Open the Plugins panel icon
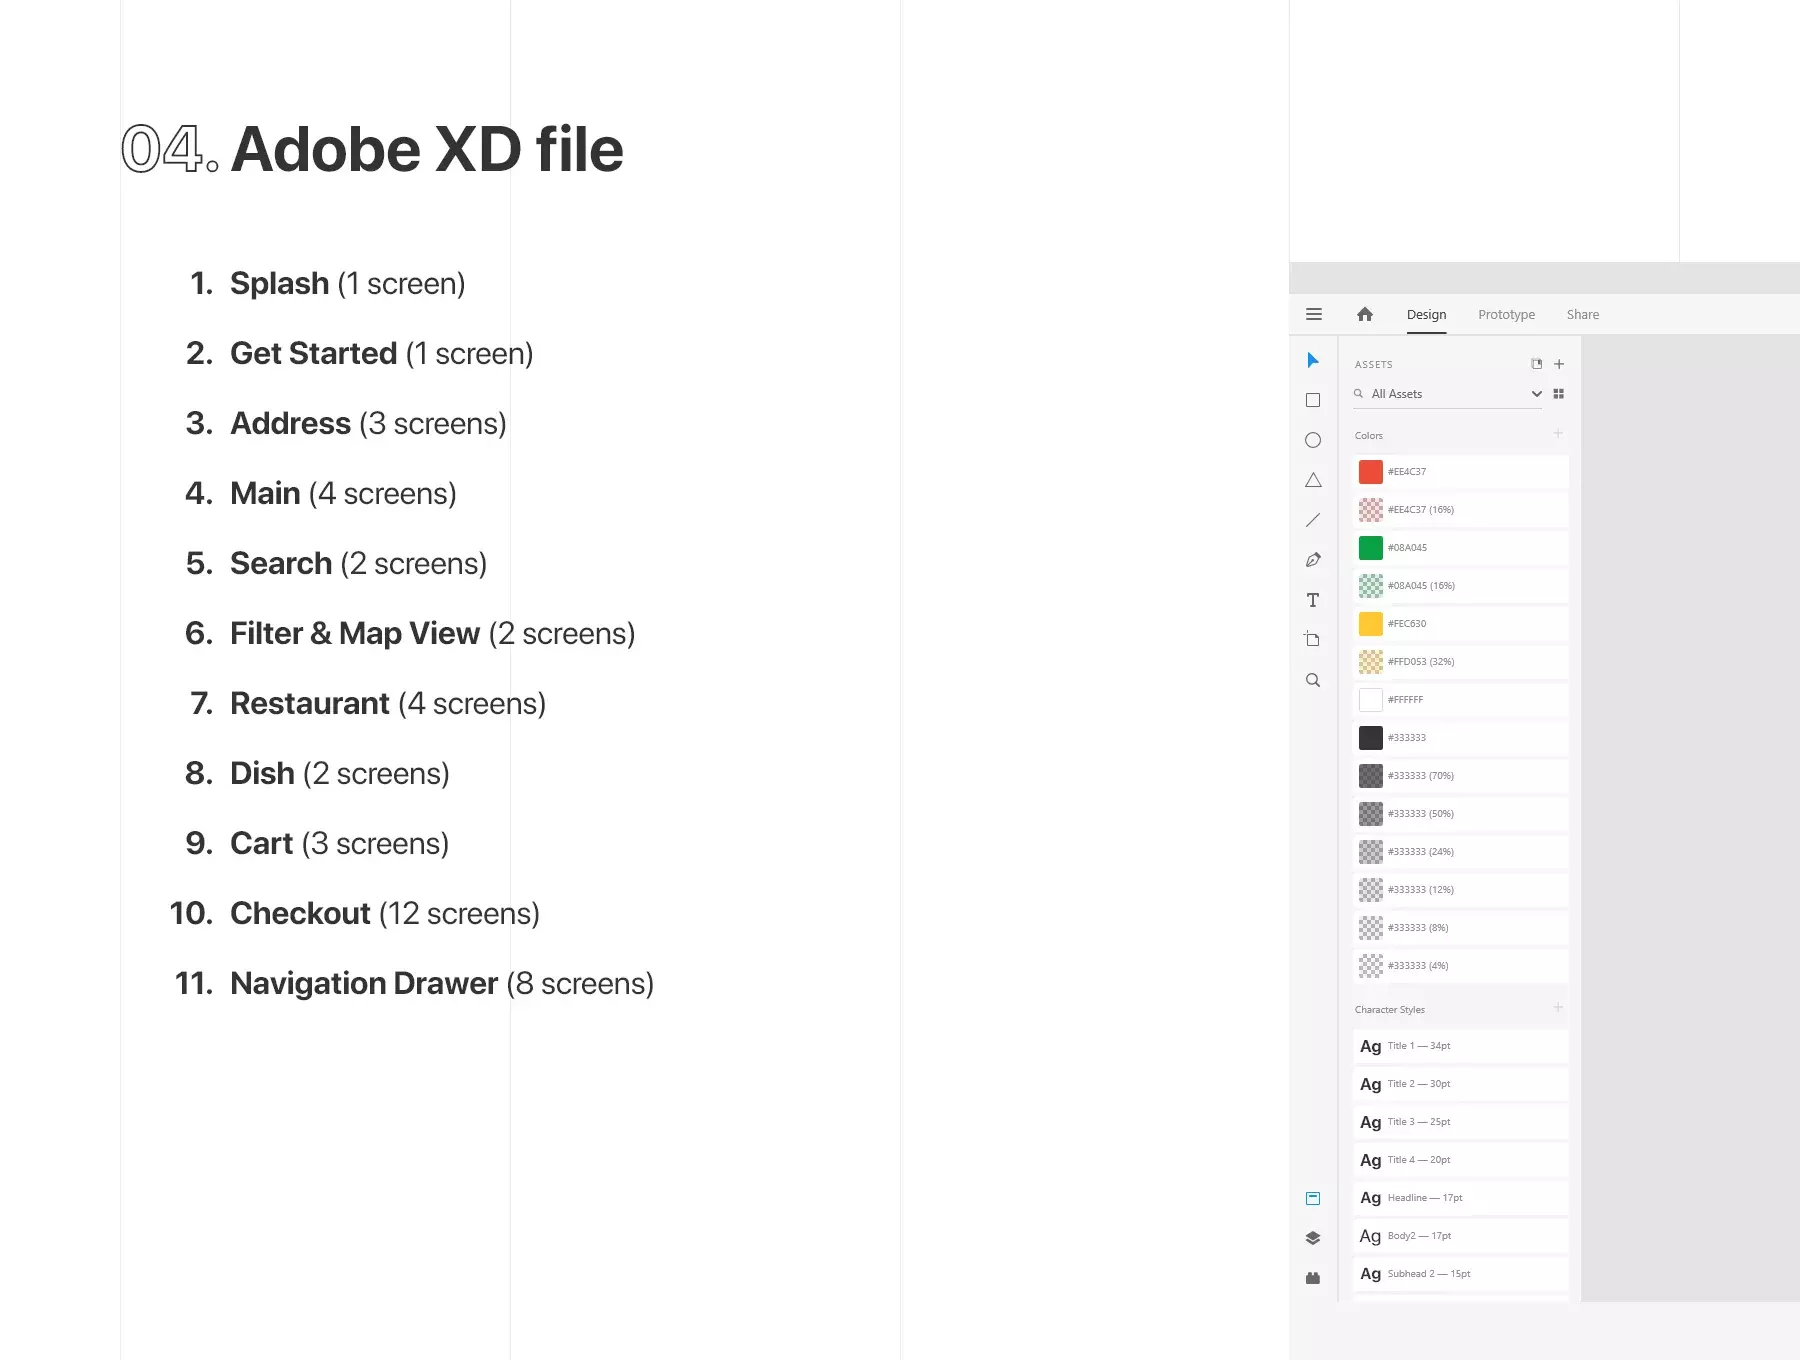The height and width of the screenshot is (1360, 1800). (1313, 1278)
